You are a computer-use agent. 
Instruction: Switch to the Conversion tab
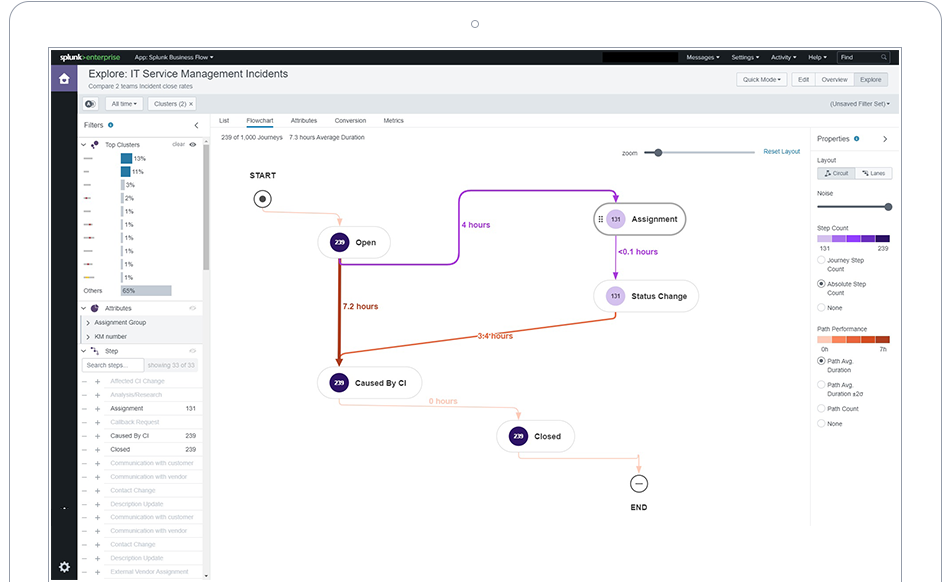(350, 121)
